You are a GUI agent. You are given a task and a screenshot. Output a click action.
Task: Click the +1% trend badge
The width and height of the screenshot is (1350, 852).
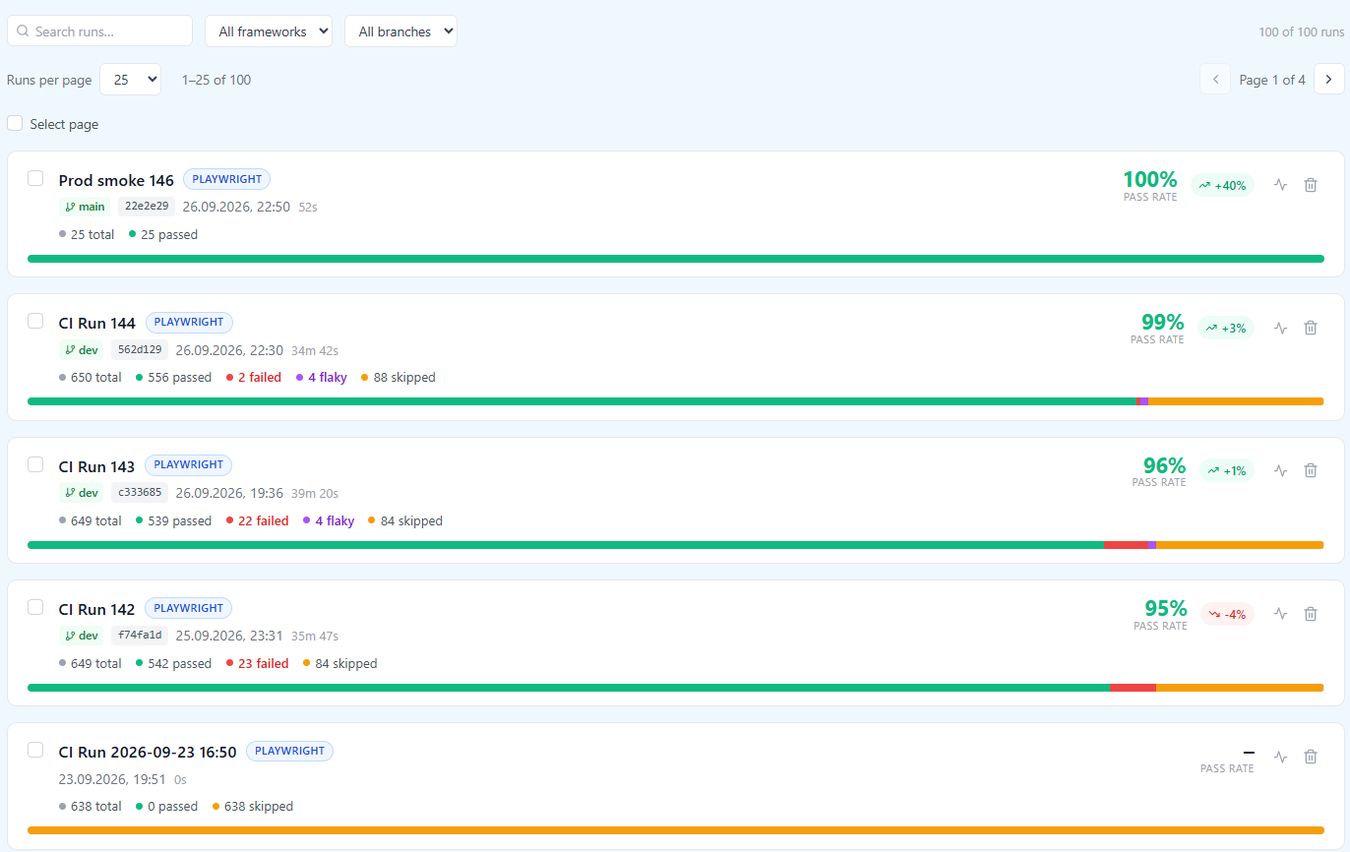(1225, 470)
